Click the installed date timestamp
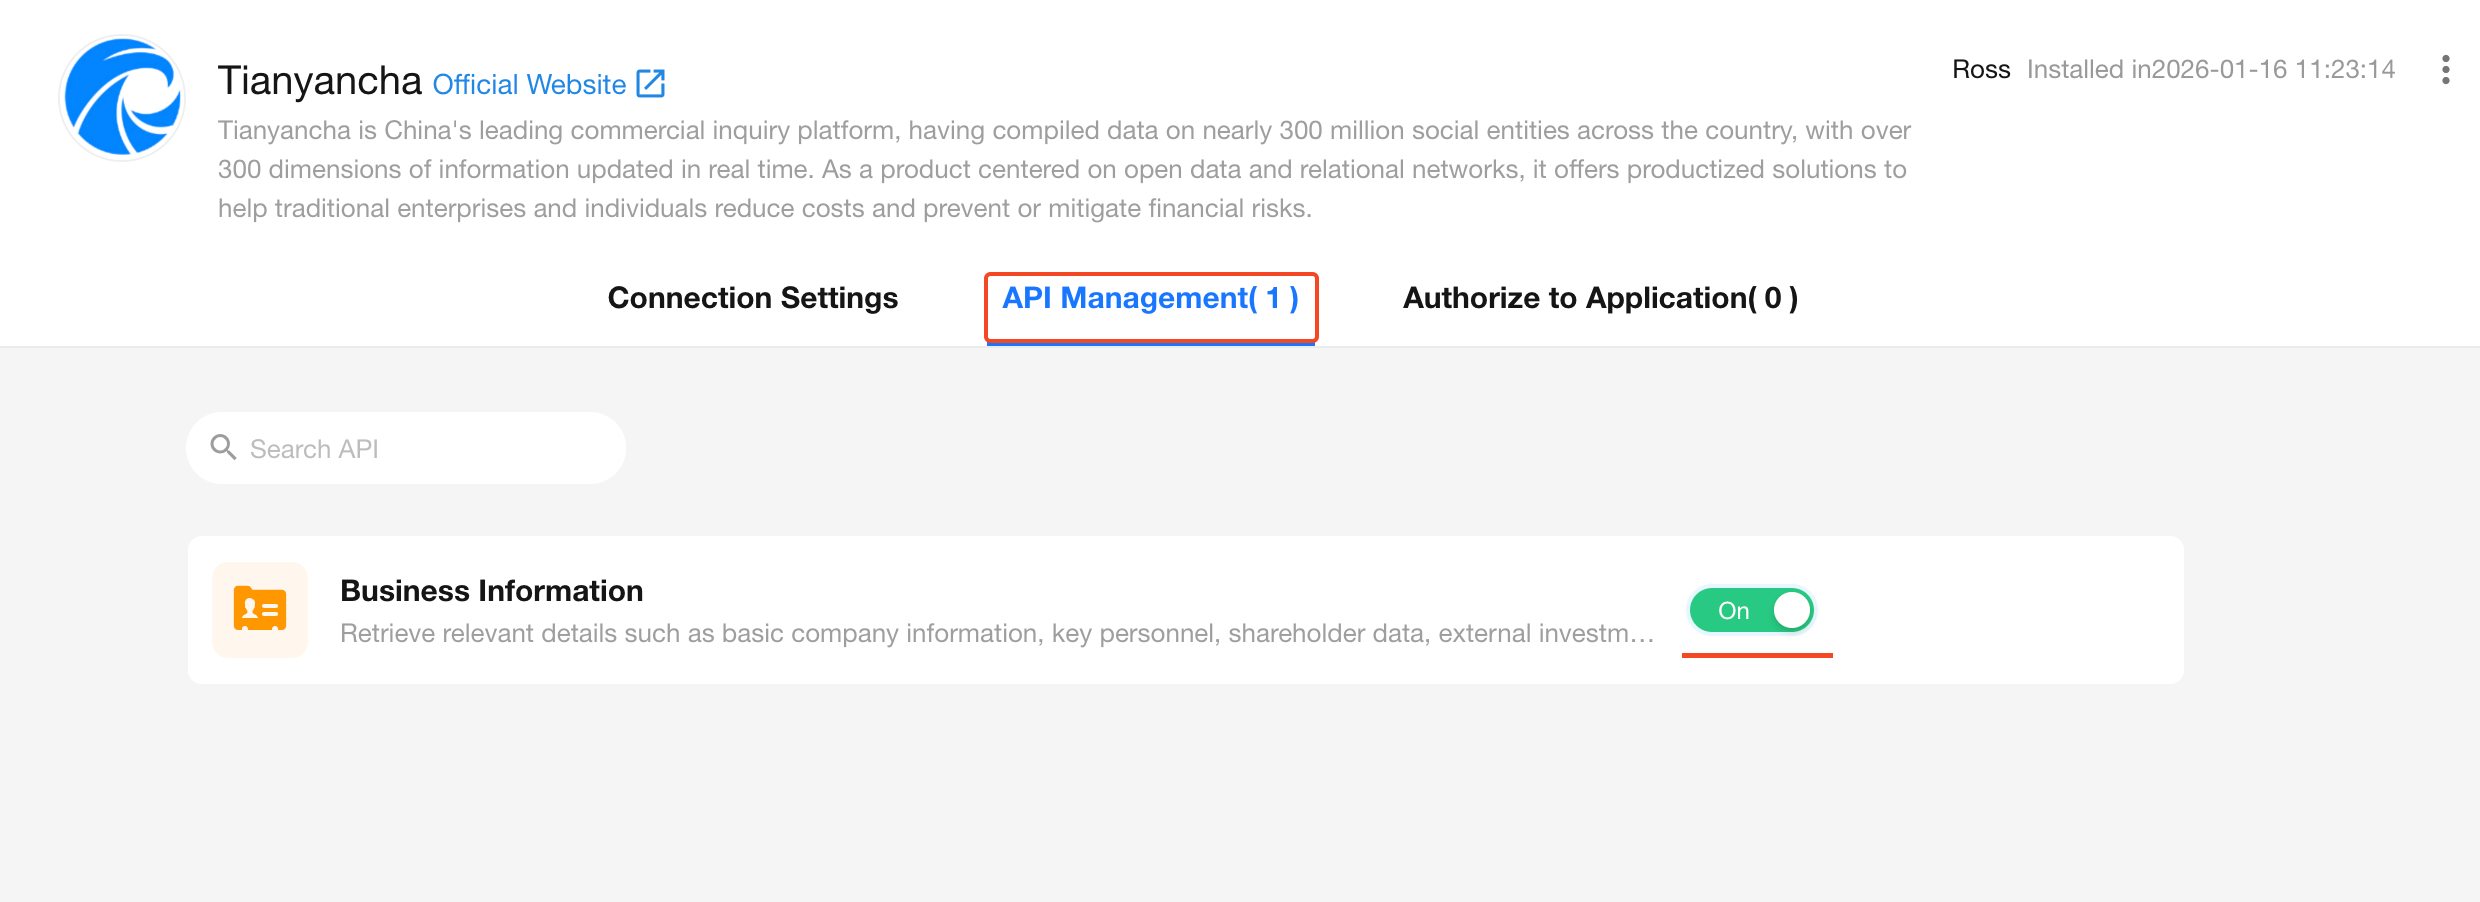The width and height of the screenshot is (2480, 902). click(2210, 70)
